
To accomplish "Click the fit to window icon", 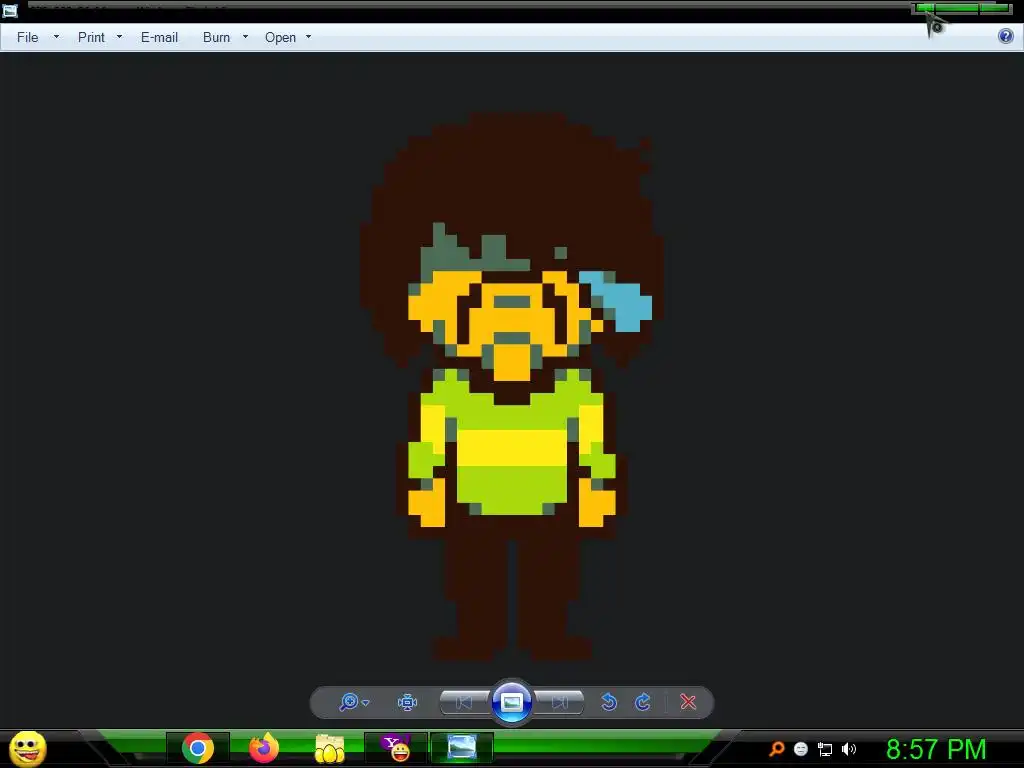I will click(408, 703).
